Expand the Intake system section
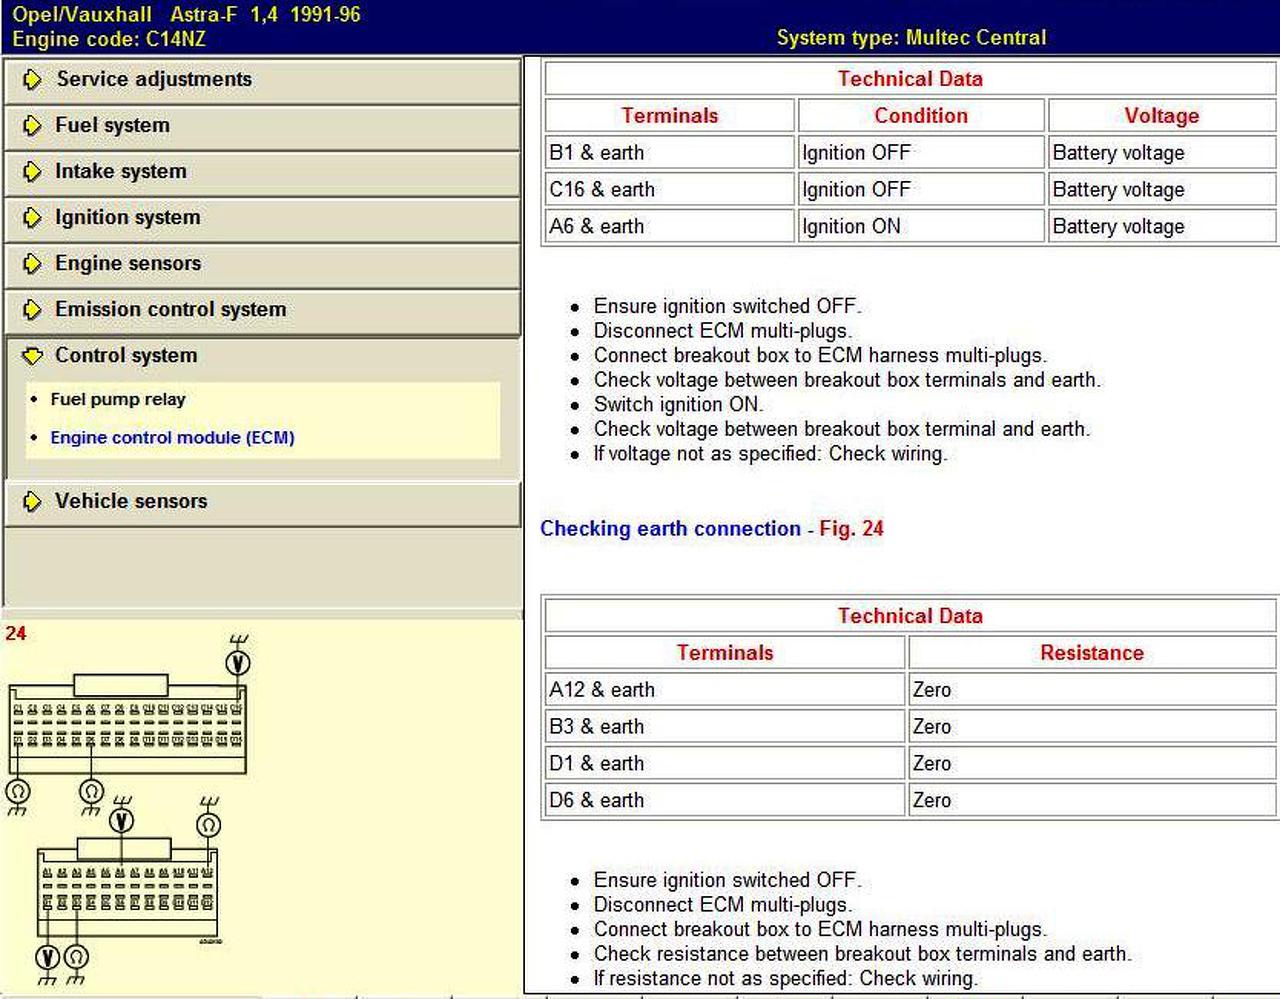Screen dimensions: 1280x999 (x=262, y=172)
